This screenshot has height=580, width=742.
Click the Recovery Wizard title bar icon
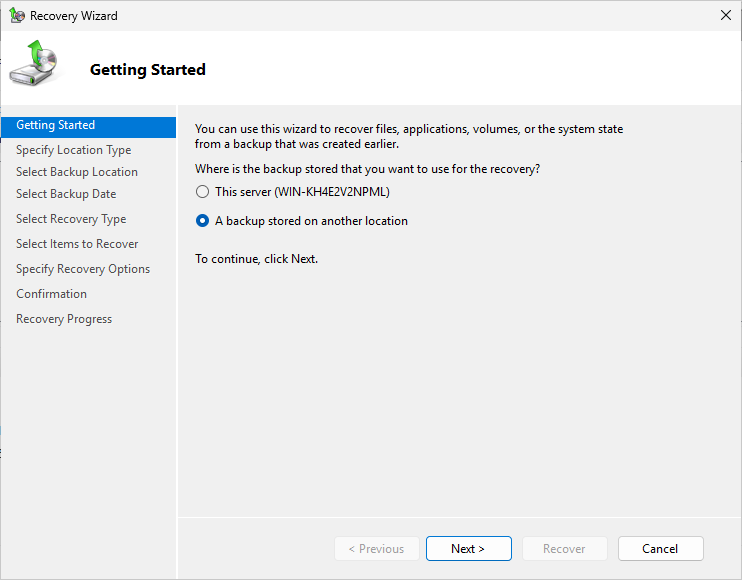17,16
